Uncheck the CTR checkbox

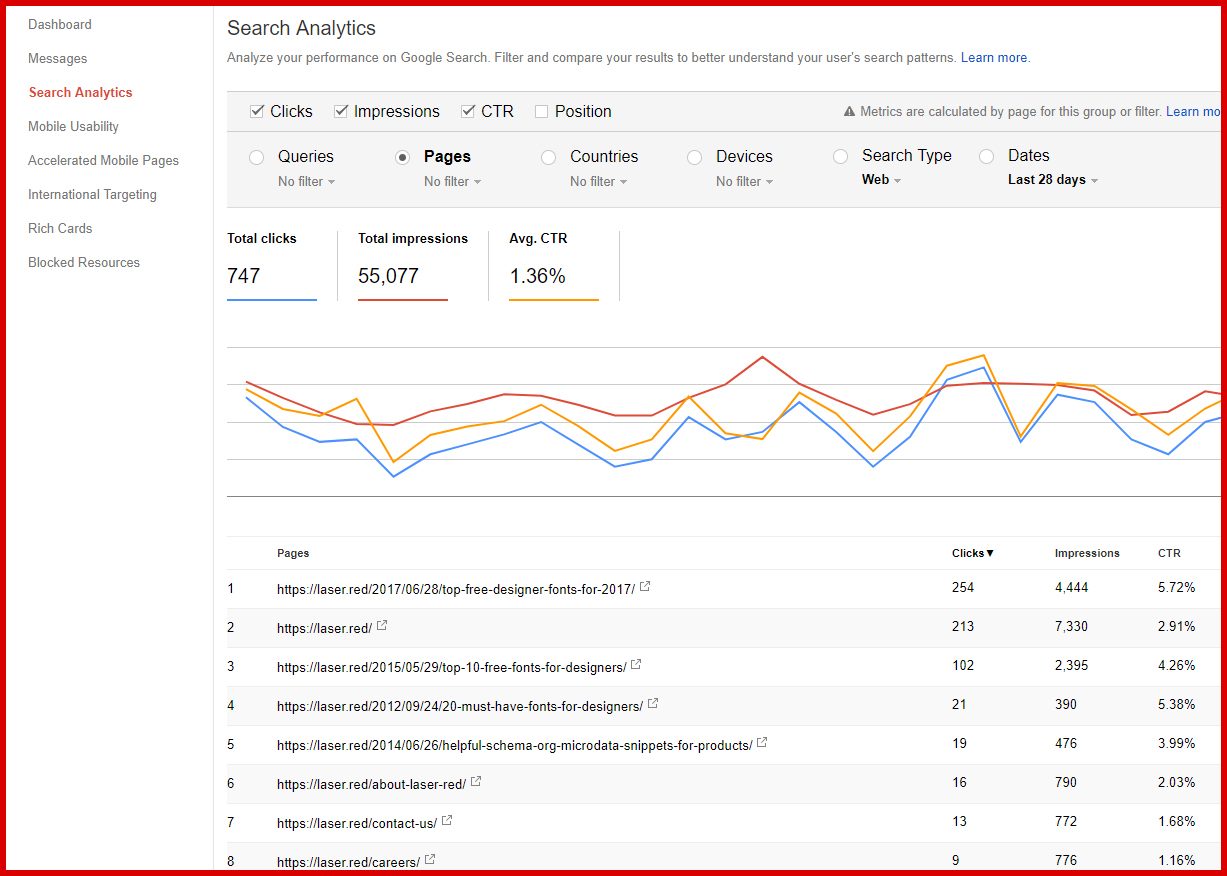tap(468, 111)
